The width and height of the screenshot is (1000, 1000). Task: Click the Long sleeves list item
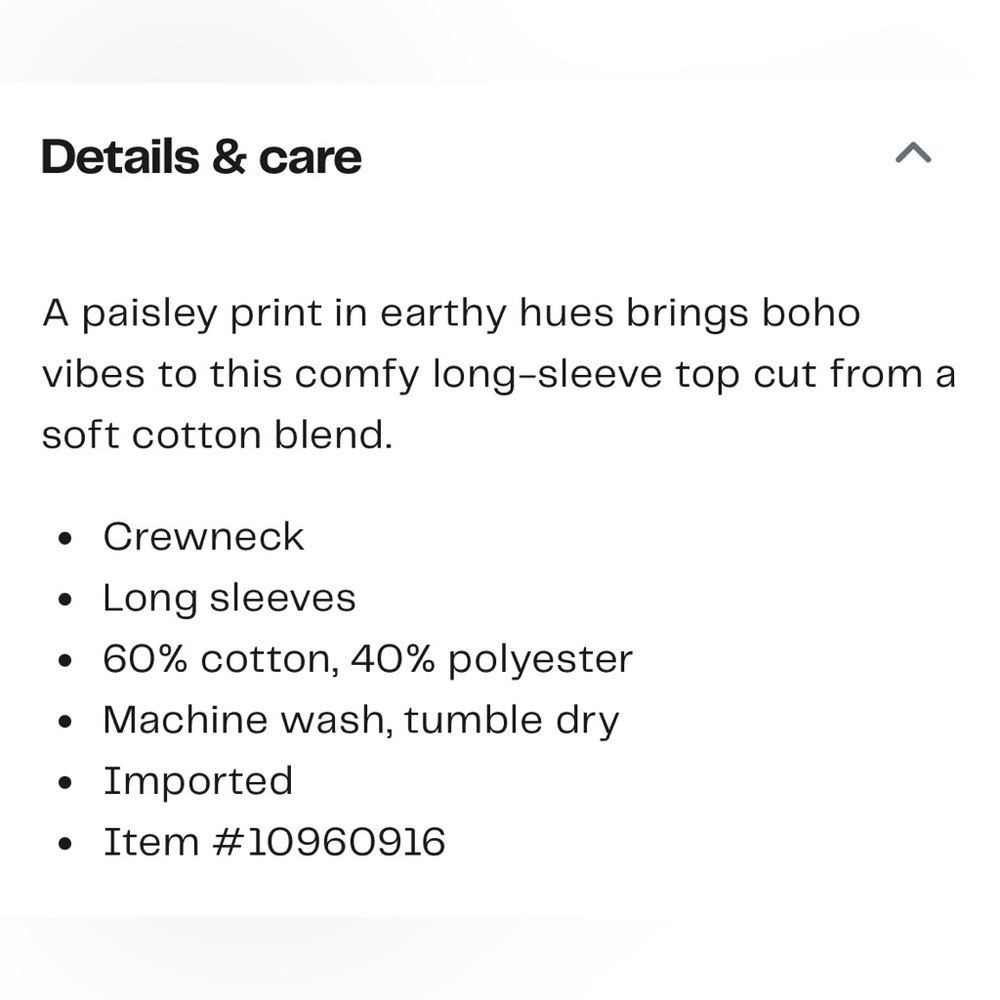230,599
